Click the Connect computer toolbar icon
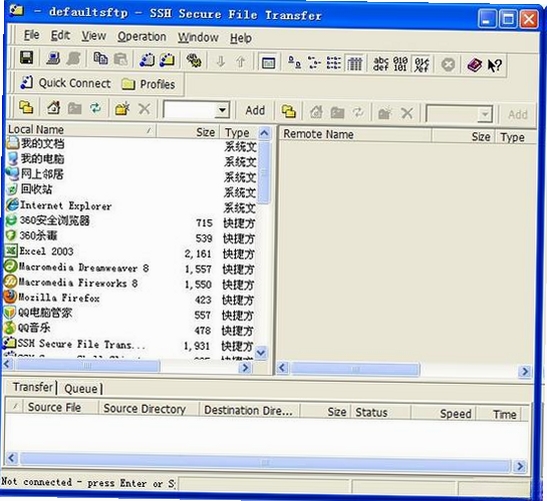 coord(53,59)
